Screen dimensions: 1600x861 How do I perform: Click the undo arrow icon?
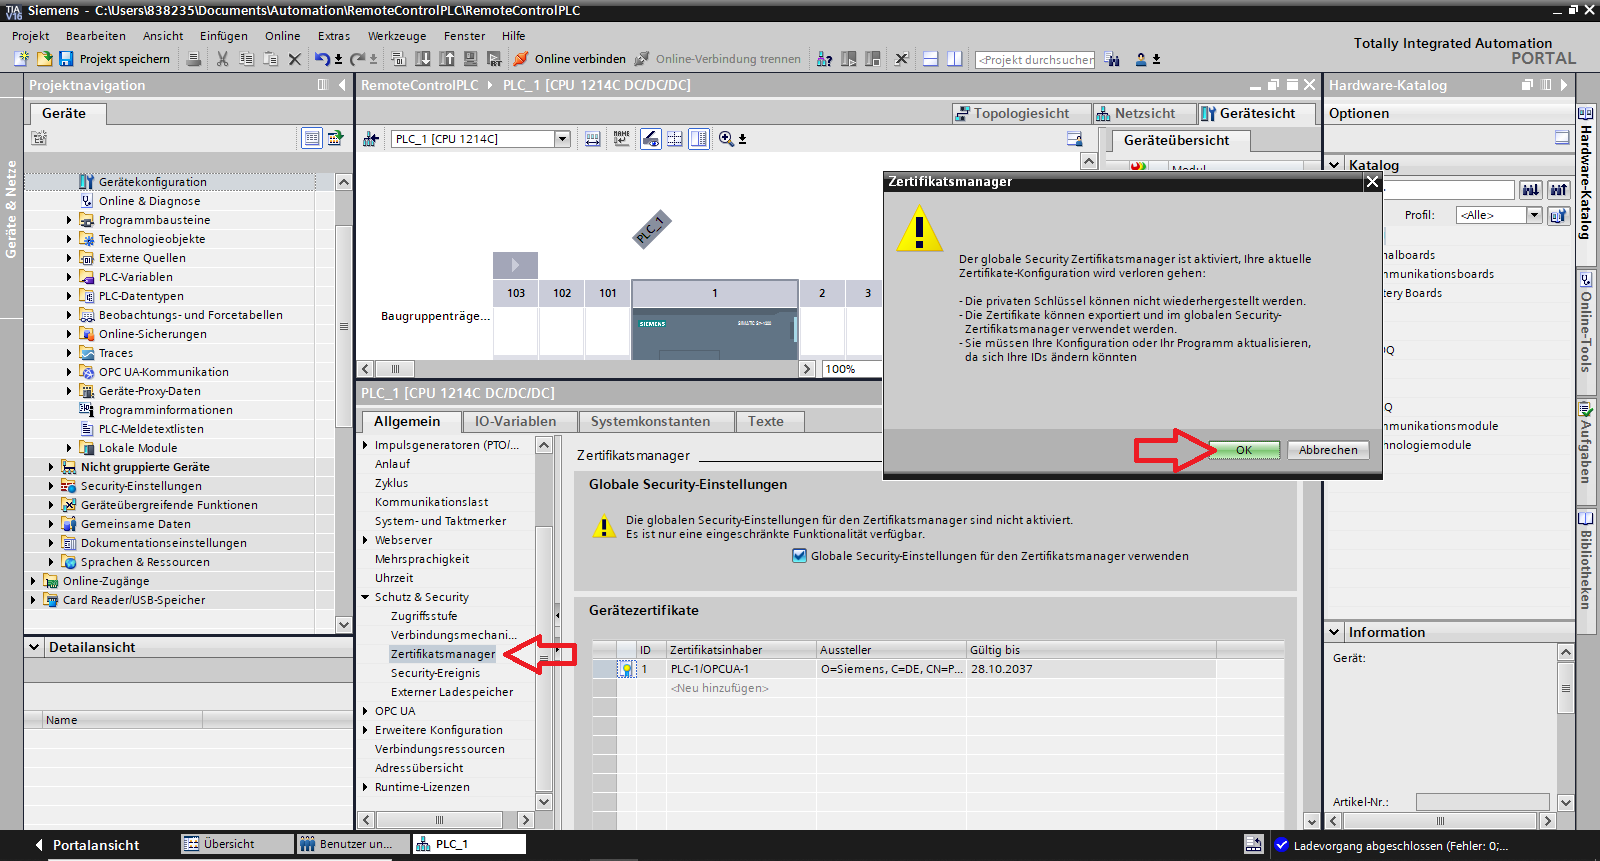[322, 59]
